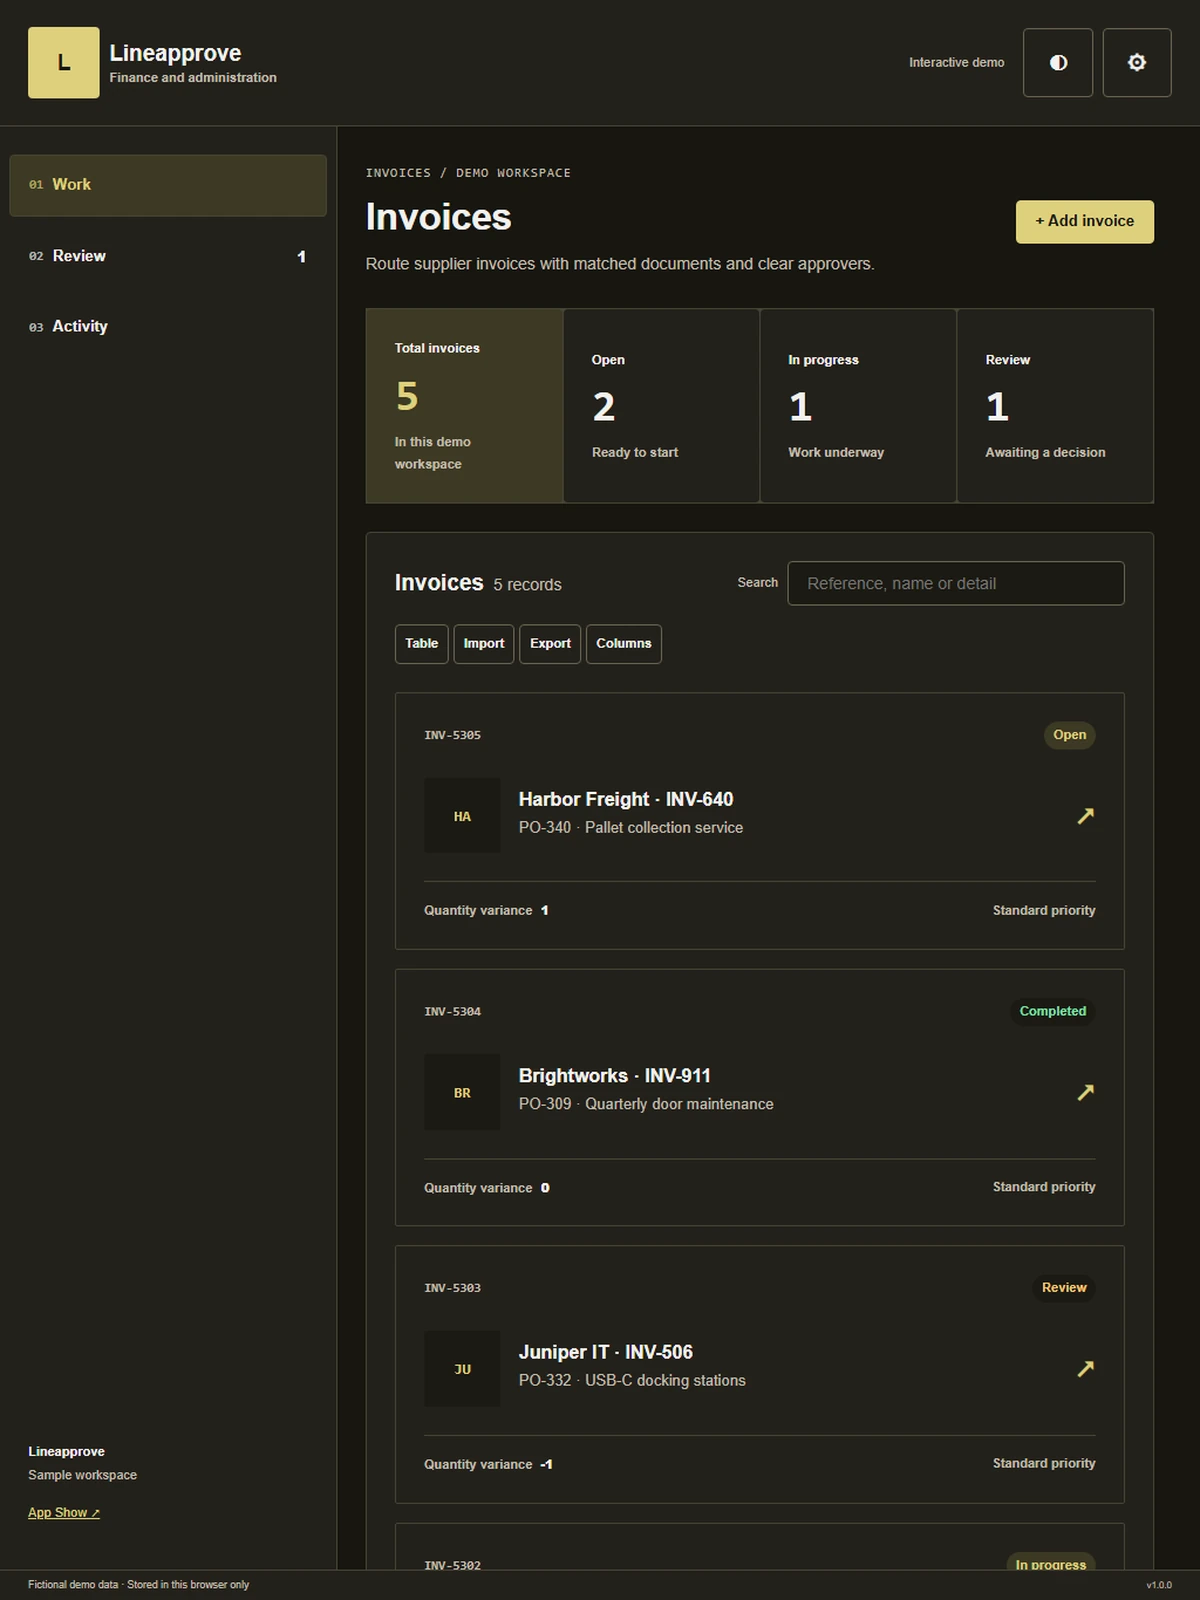Select the Review navigation item
The height and width of the screenshot is (1600, 1200).
tap(168, 256)
